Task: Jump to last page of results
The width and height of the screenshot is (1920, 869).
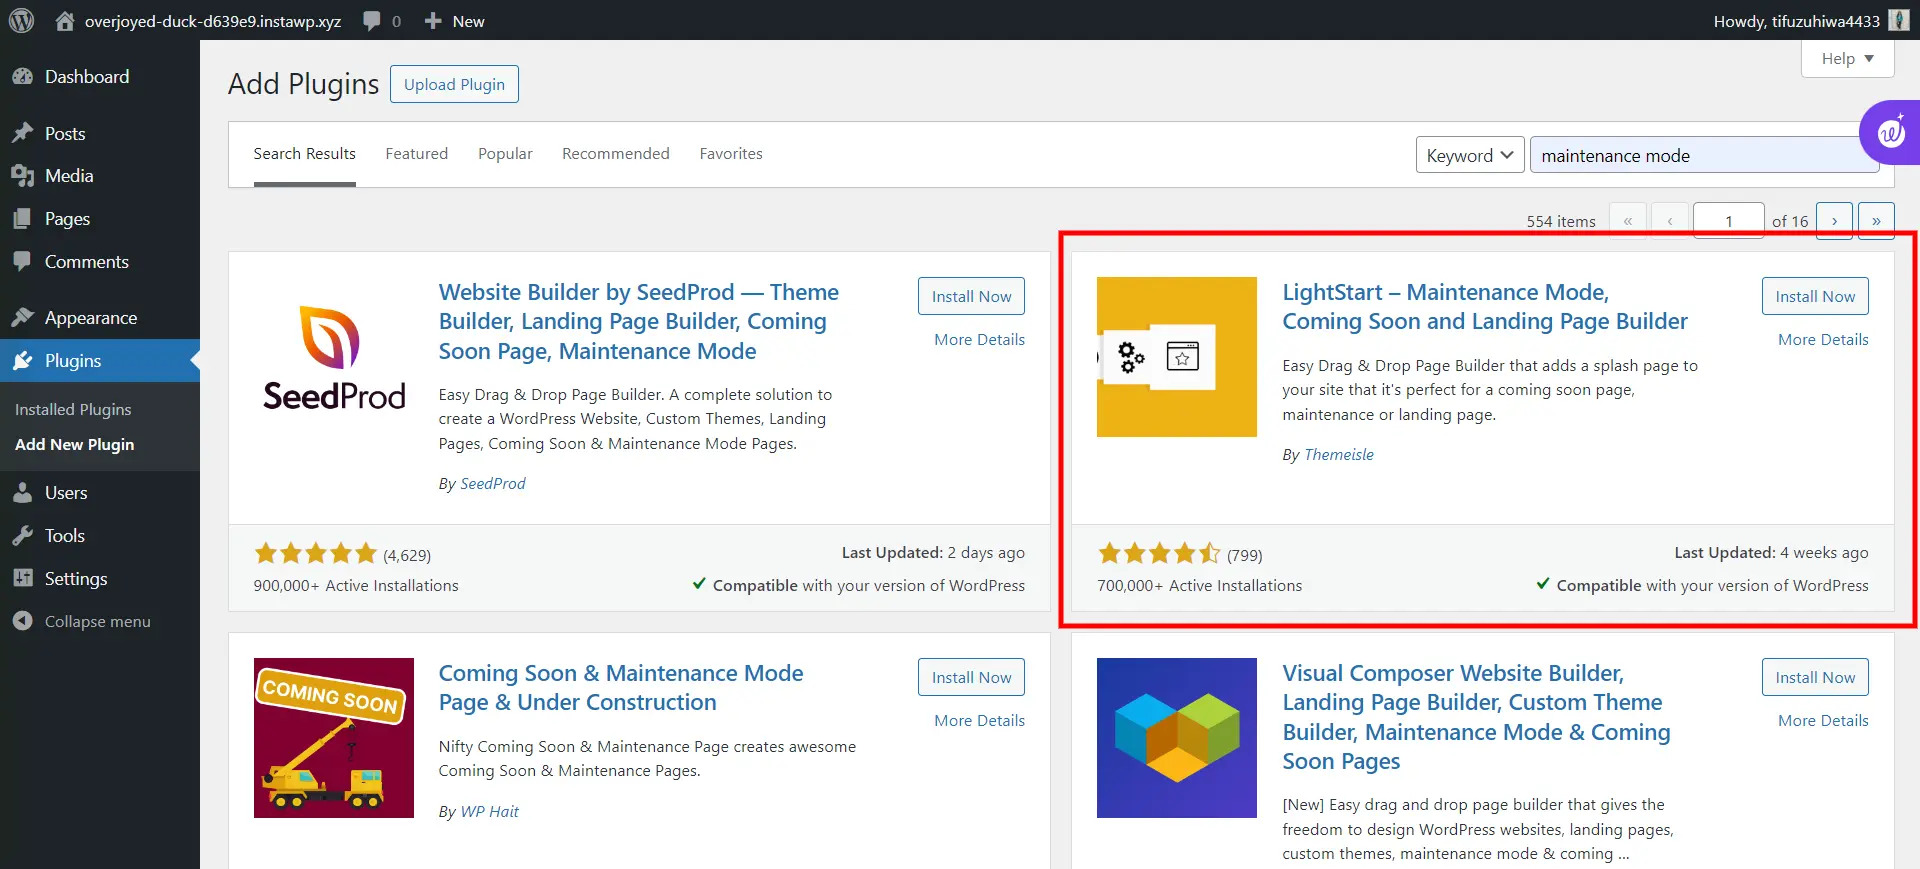Action: click(1876, 221)
